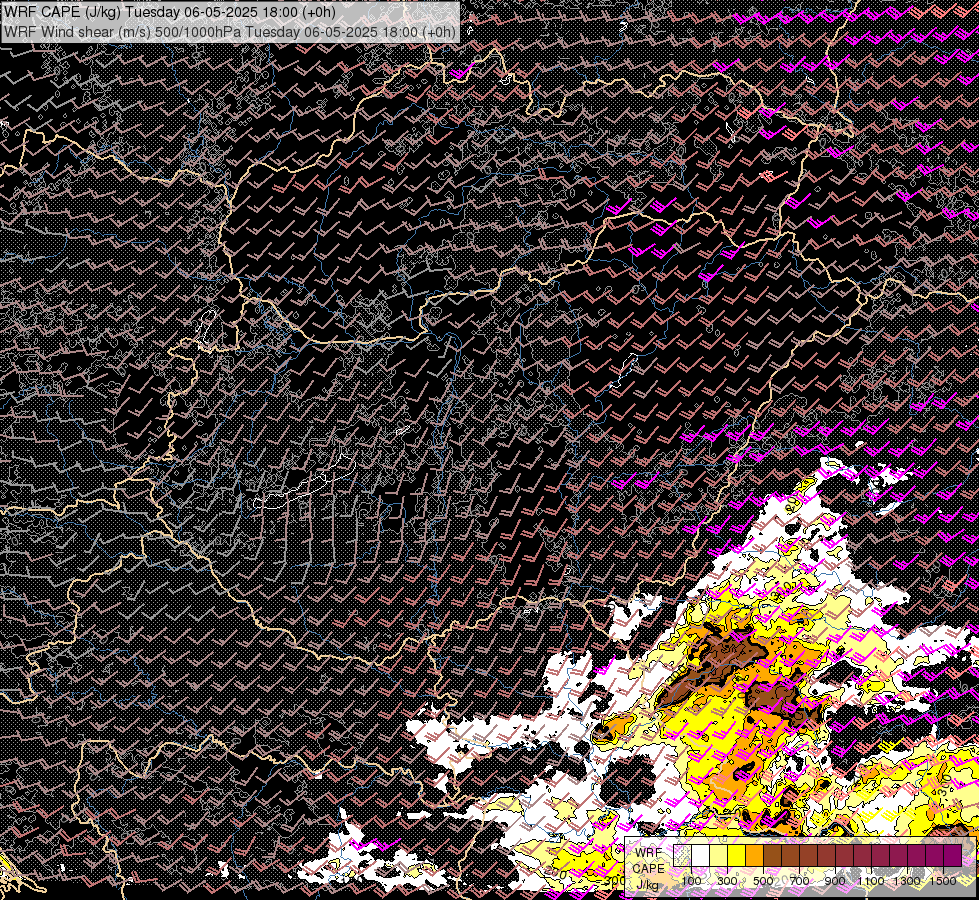Click the dotted first legend swatch
Image resolution: width=979 pixels, height=900 pixels.
(x=682, y=855)
